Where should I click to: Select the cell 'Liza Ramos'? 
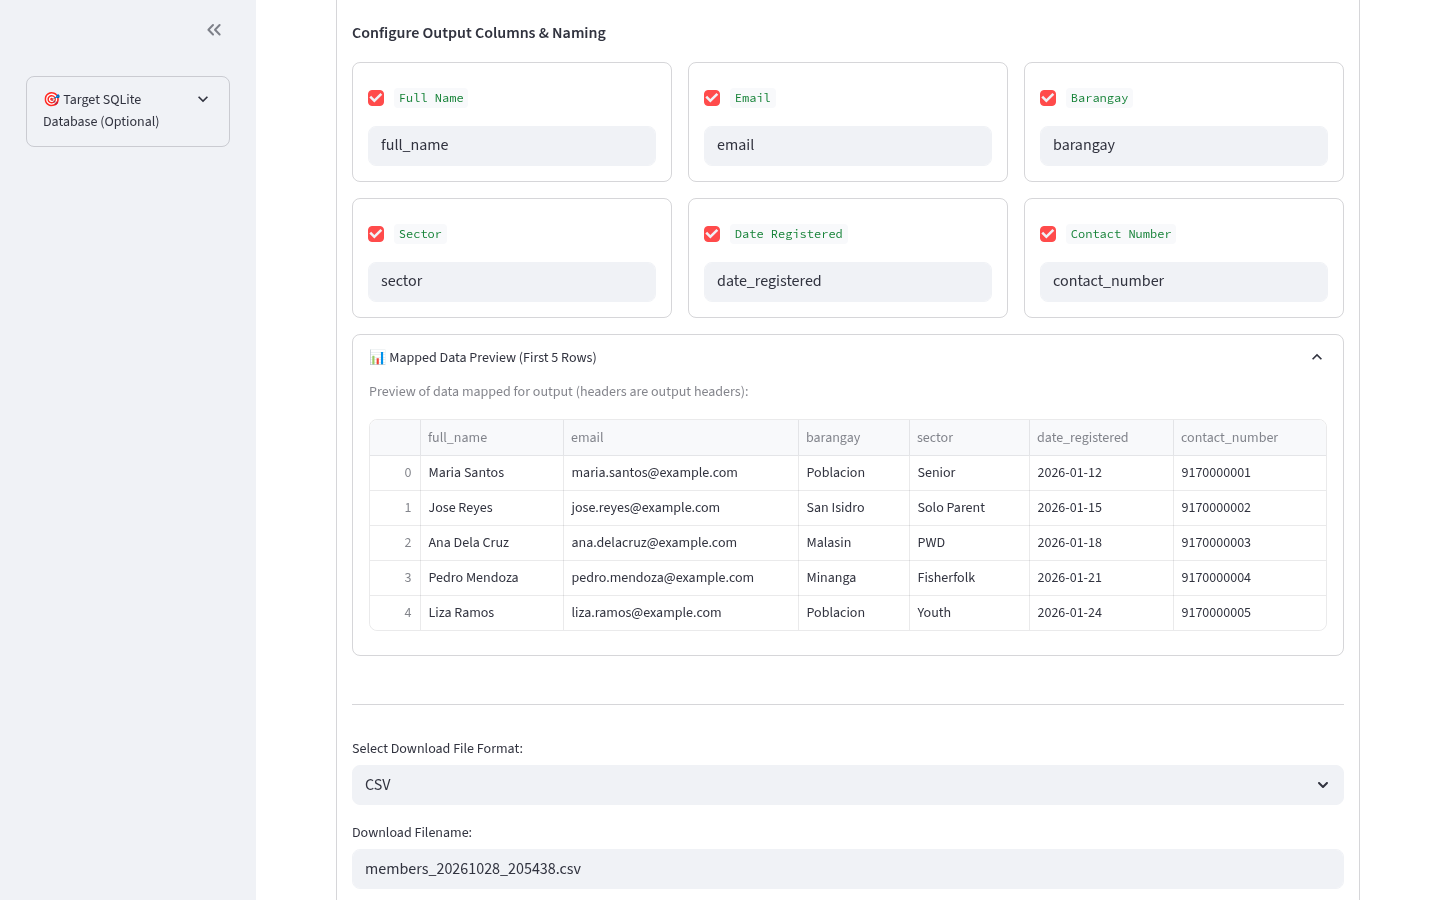click(492, 613)
